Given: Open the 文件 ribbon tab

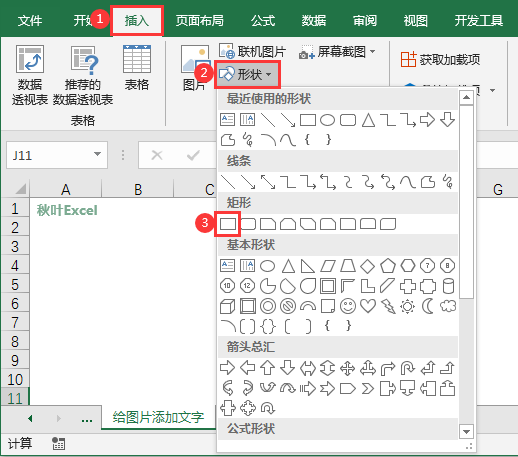Looking at the screenshot, I should click(x=30, y=21).
